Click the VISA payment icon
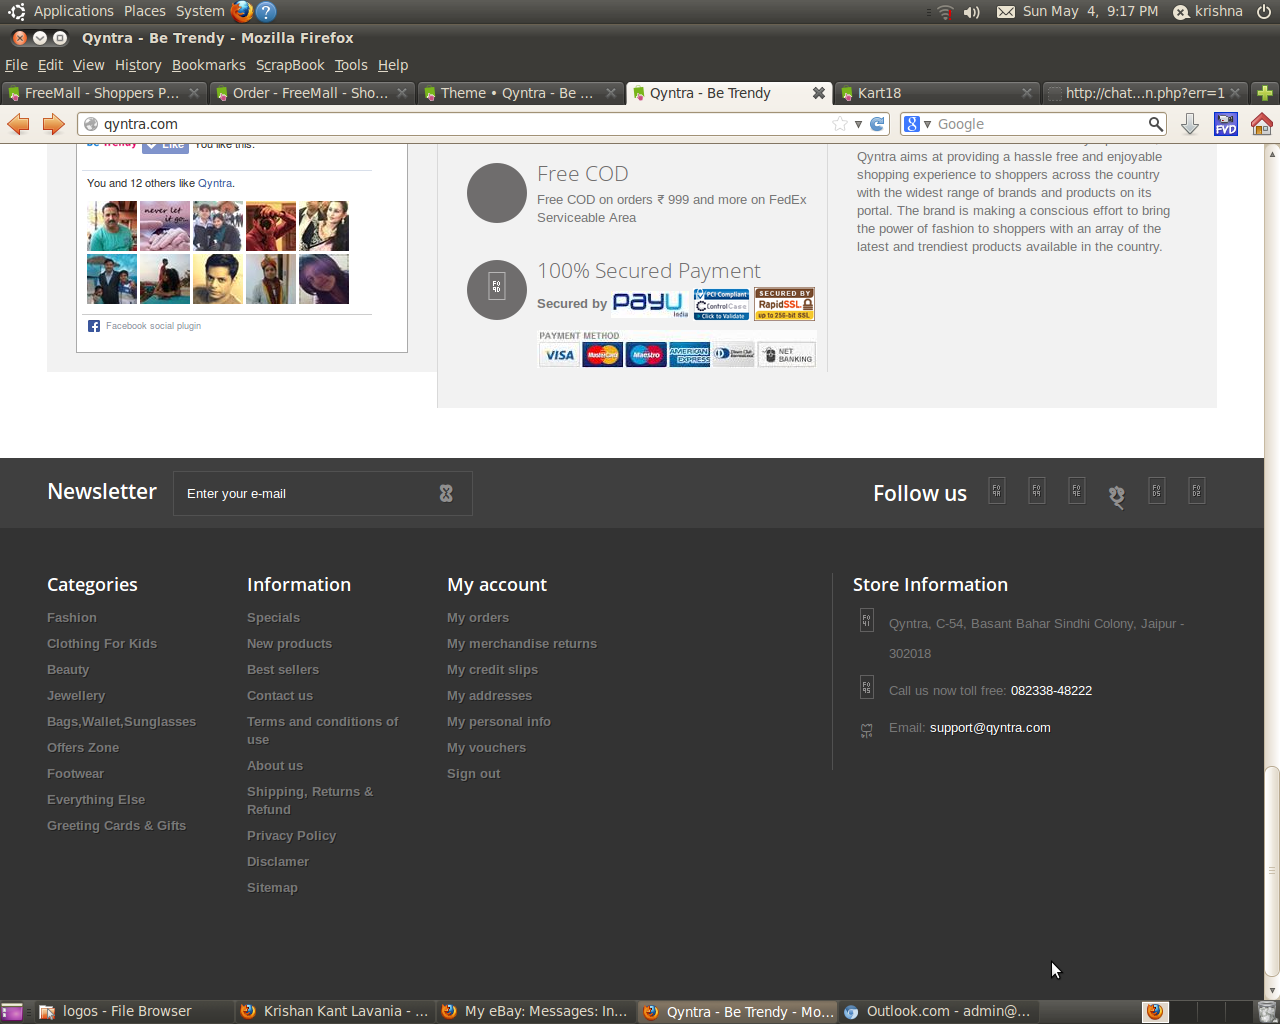The image size is (1280, 1024). coord(560,355)
